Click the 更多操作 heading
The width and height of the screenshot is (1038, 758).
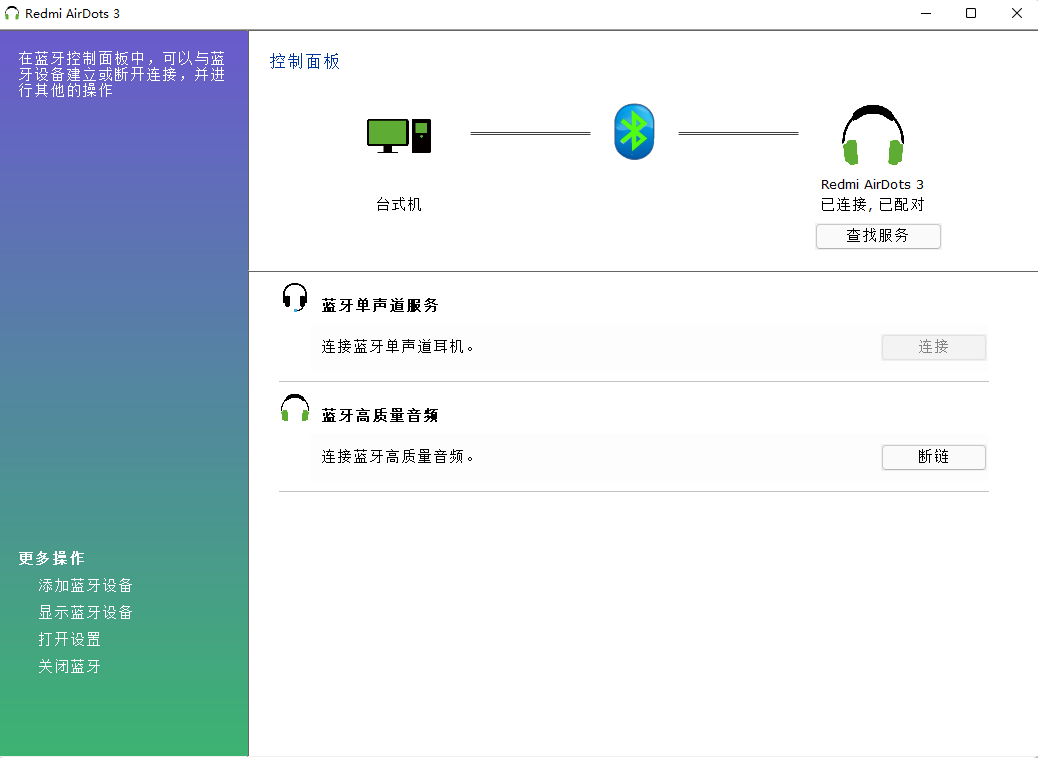(x=52, y=558)
